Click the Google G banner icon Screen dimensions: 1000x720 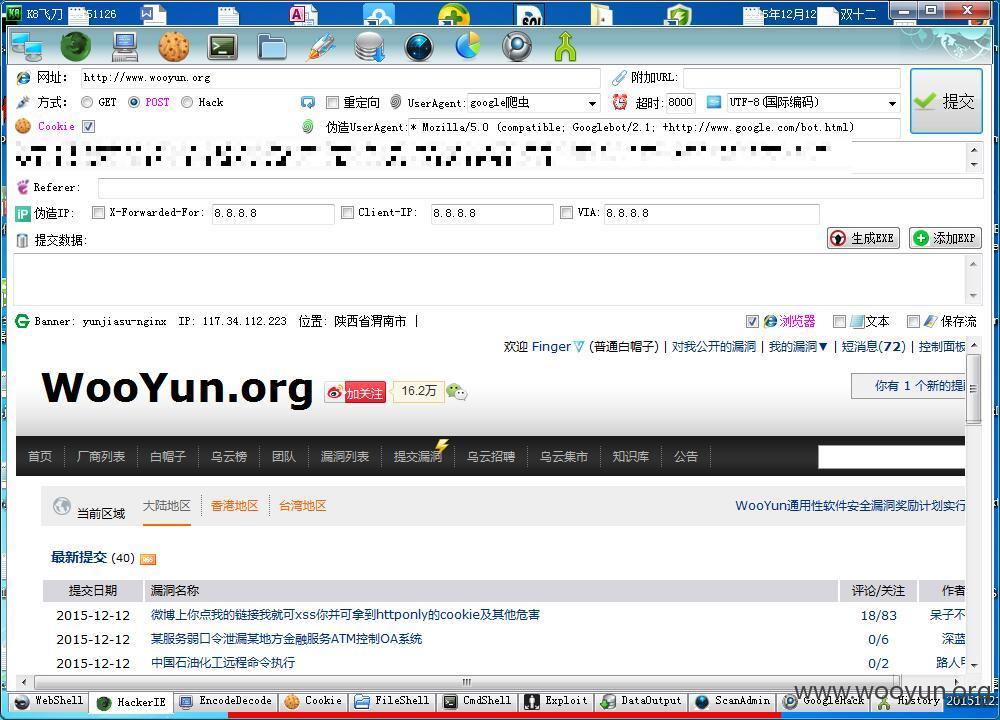22,321
